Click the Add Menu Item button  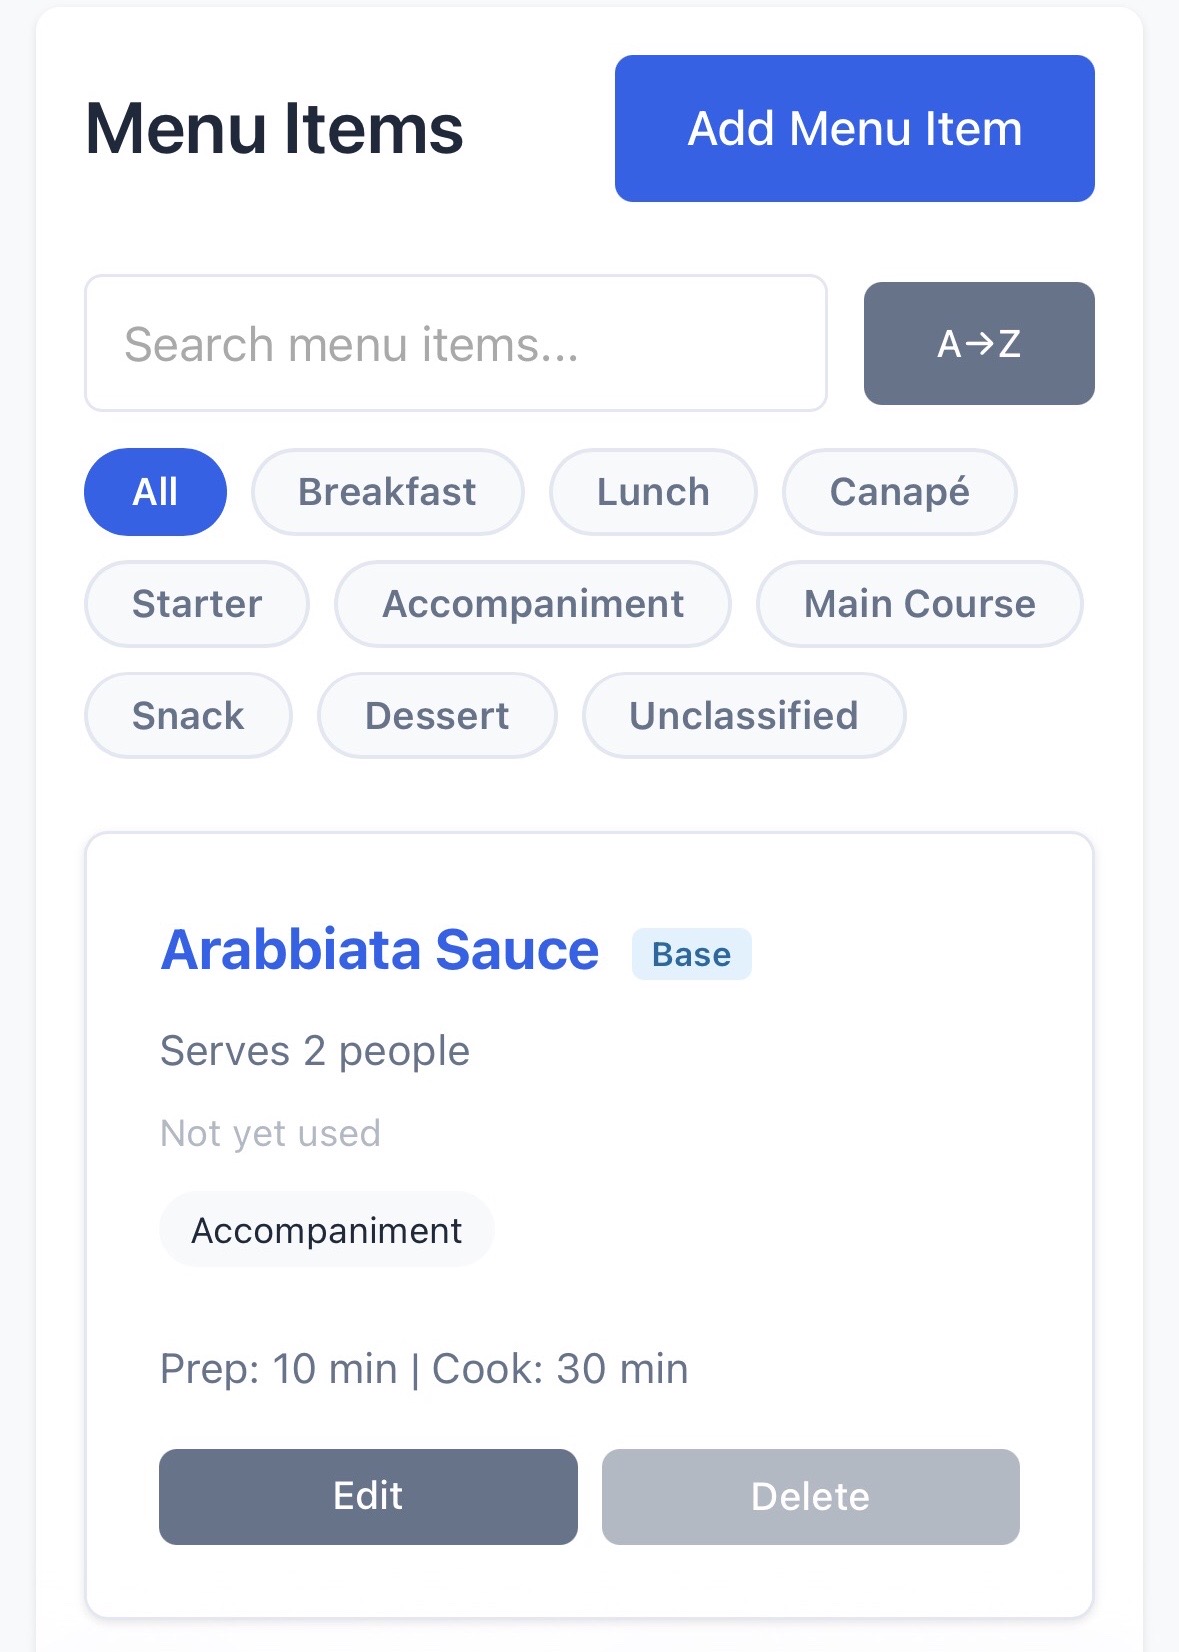pos(854,129)
